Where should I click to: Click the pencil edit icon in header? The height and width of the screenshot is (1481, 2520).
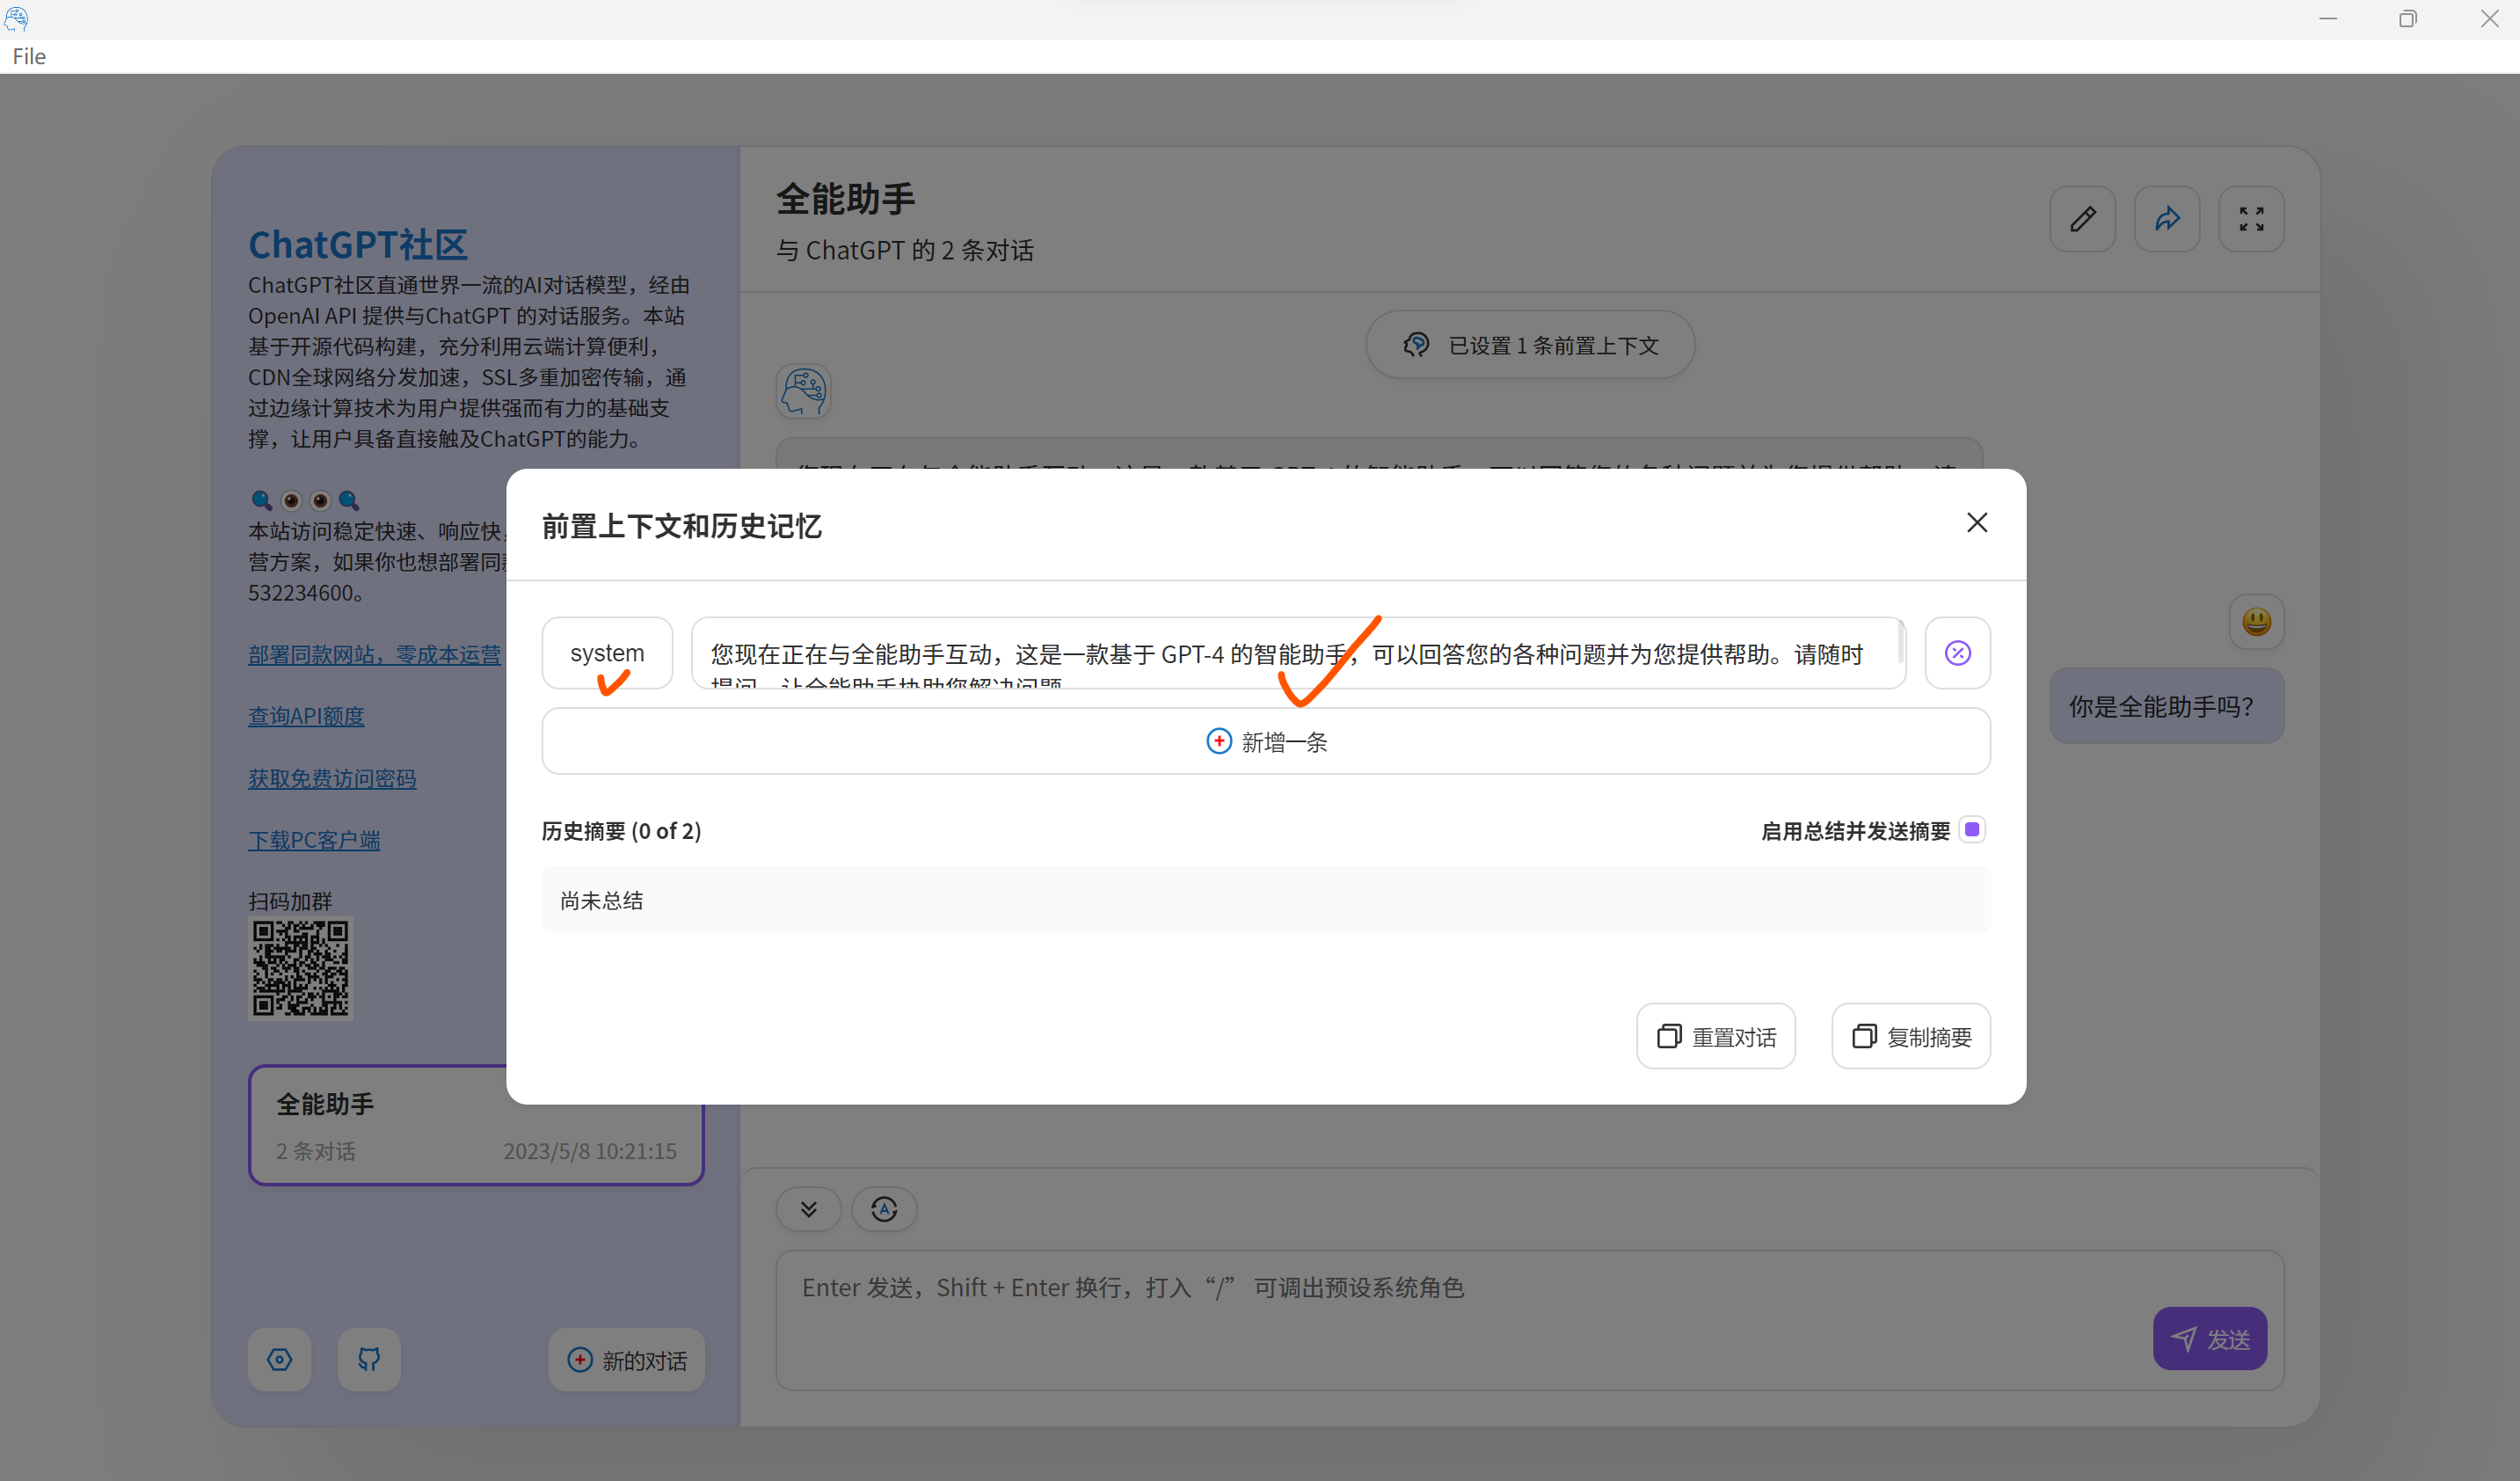pyautogui.click(x=2083, y=219)
